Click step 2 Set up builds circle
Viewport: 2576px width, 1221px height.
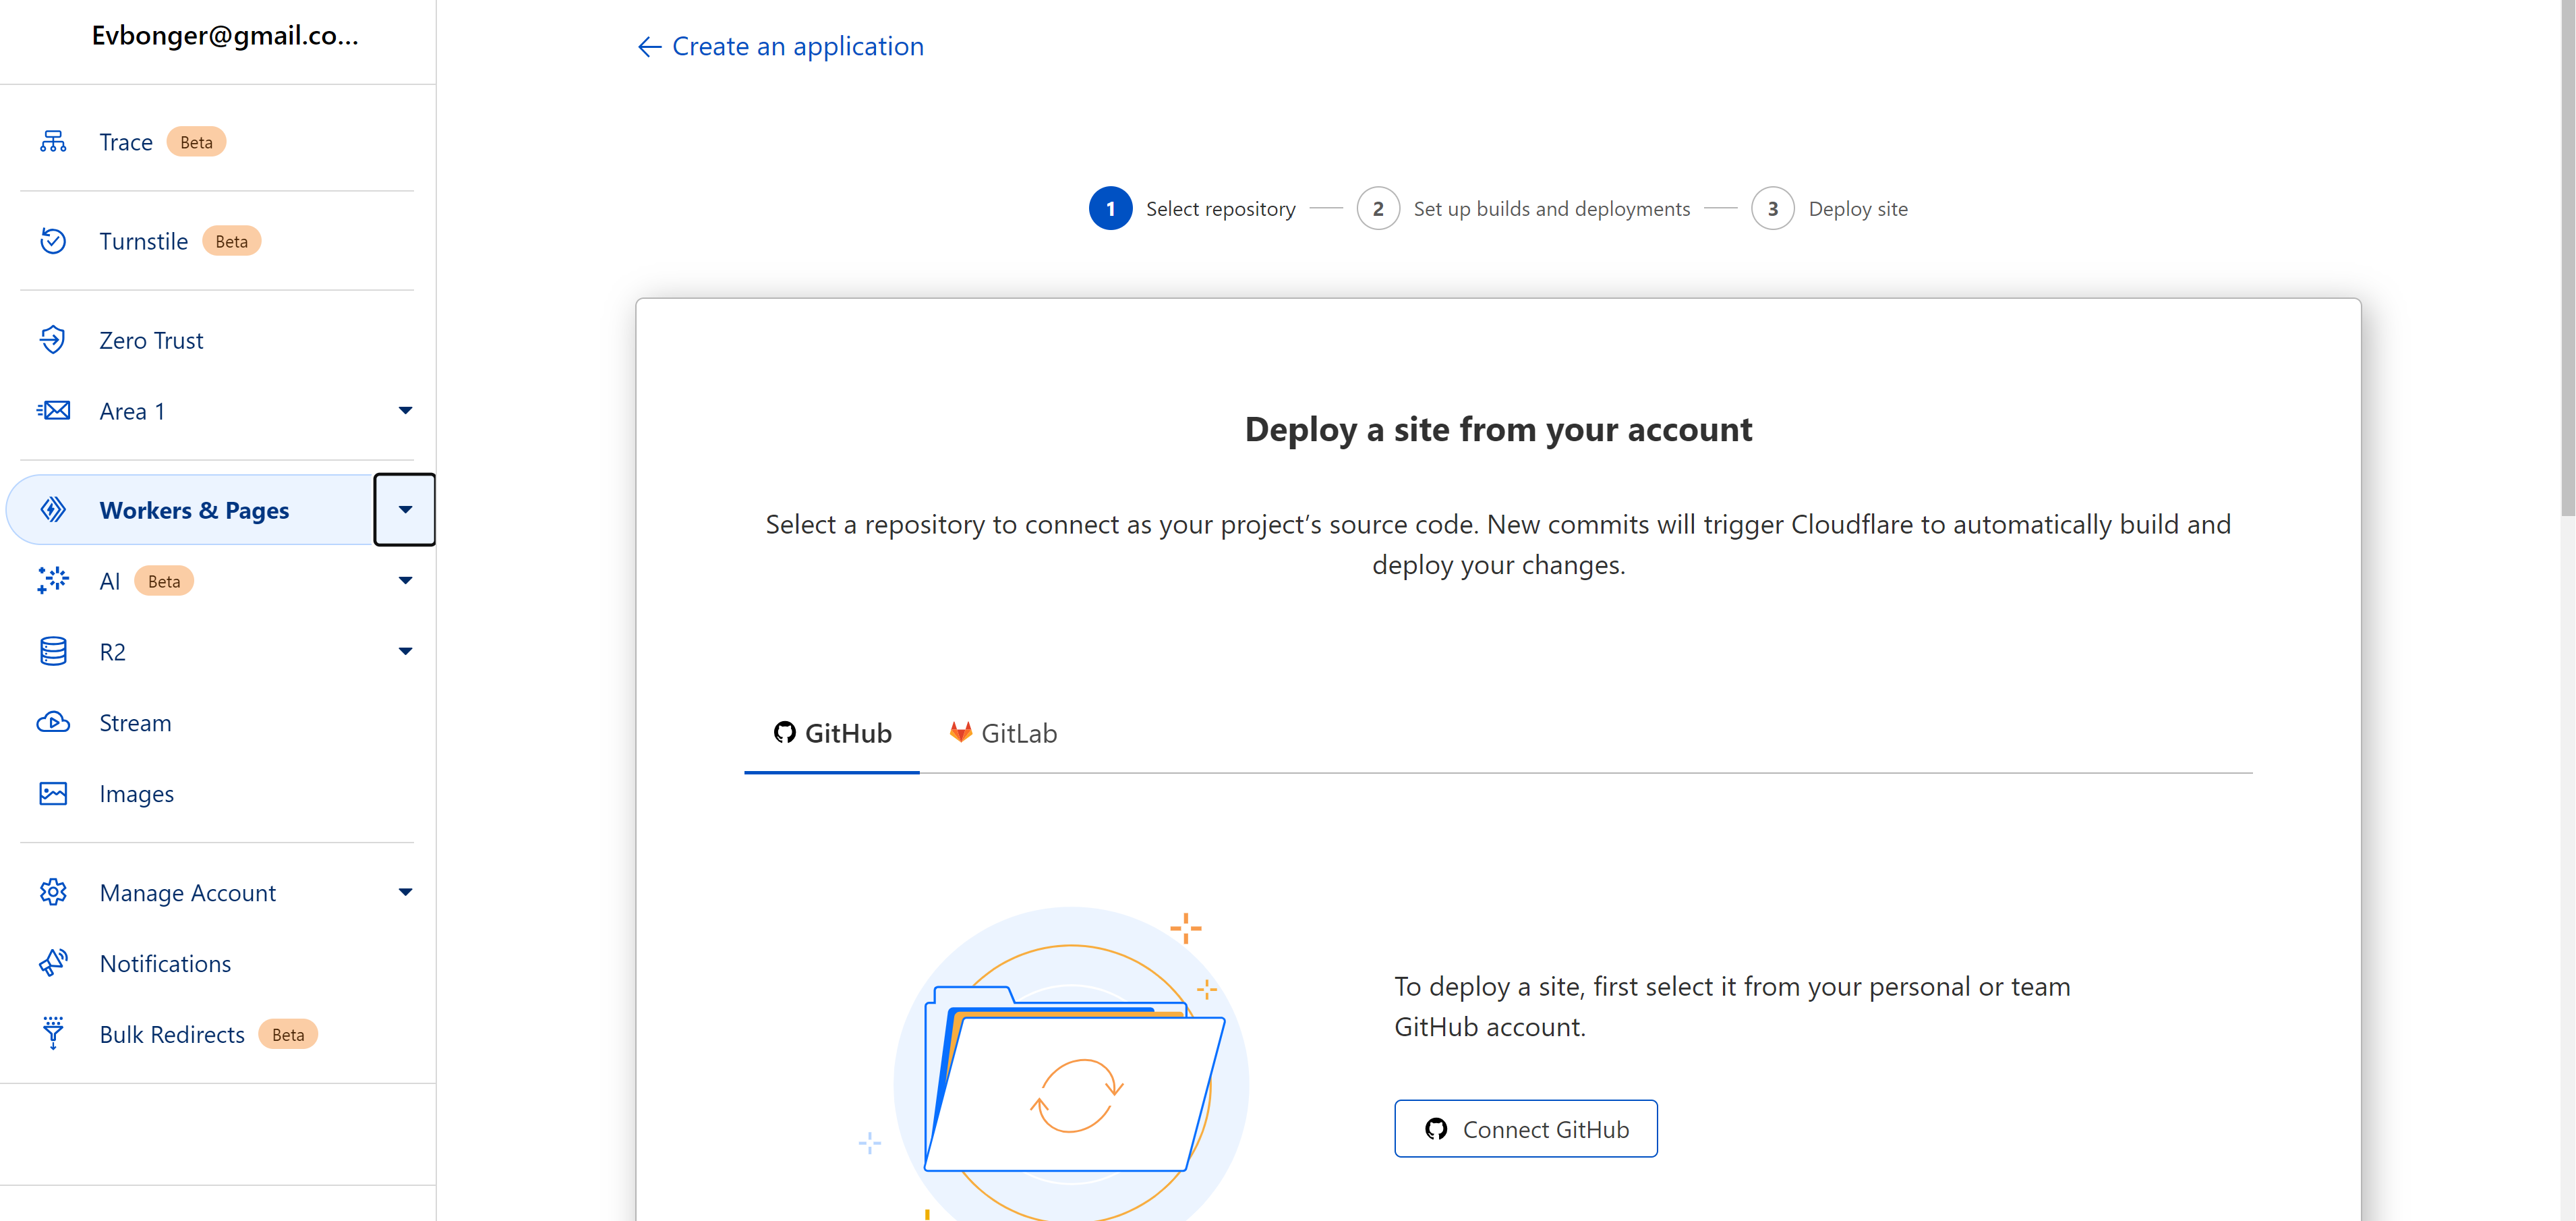pyautogui.click(x=1377, y=209)
